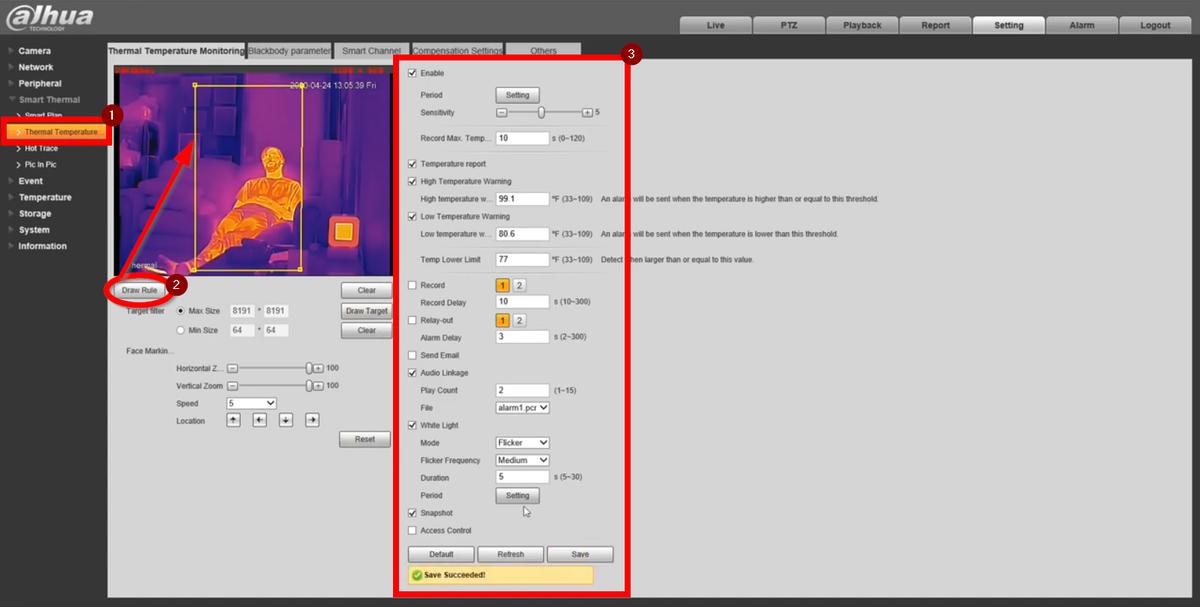1200x607 pixels.
Task: Click the Location up arrow icon
Action: [x=234, y=421]
